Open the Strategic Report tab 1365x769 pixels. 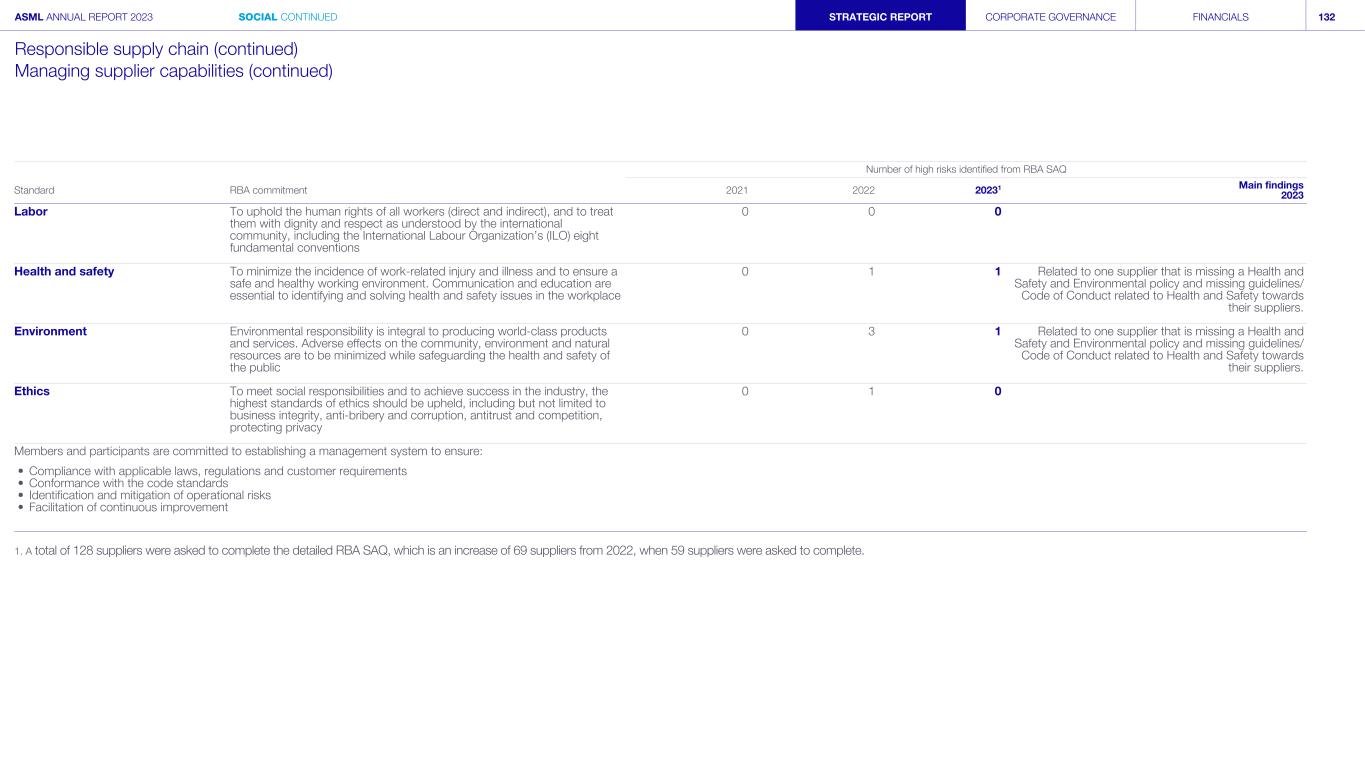[880, 17]
